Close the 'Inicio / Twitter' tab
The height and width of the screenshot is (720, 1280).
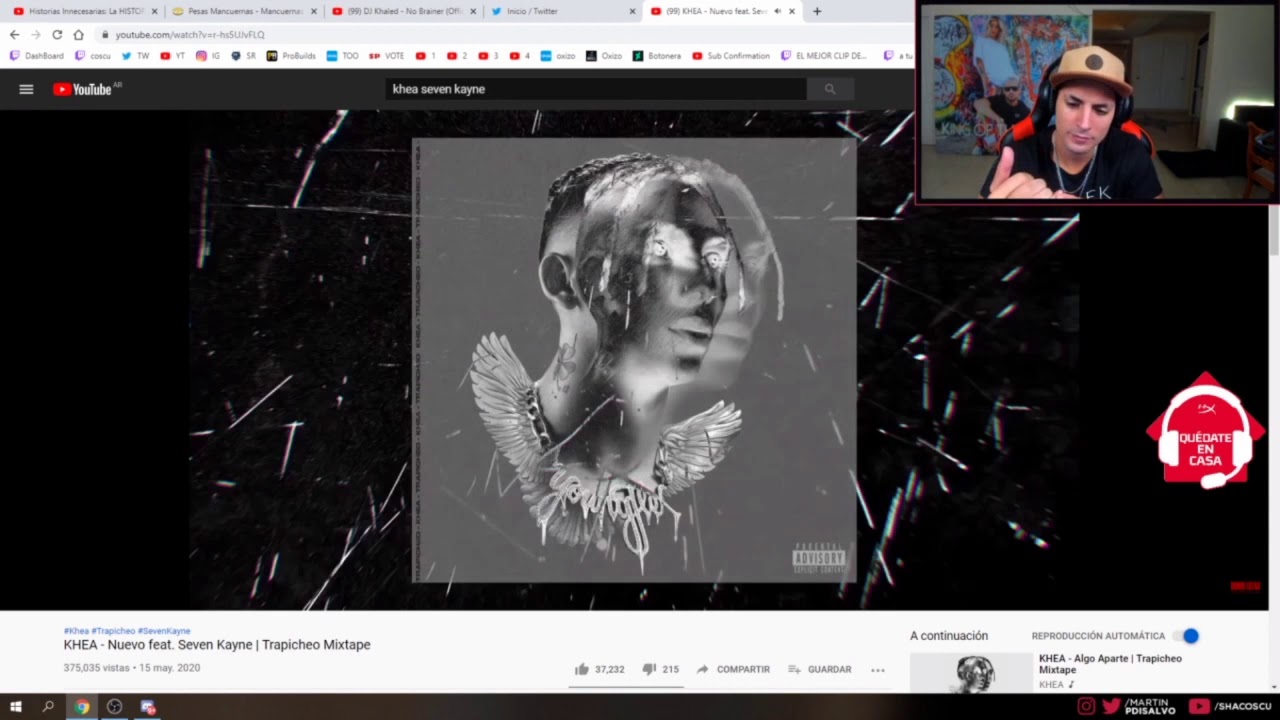pos(632,11)
